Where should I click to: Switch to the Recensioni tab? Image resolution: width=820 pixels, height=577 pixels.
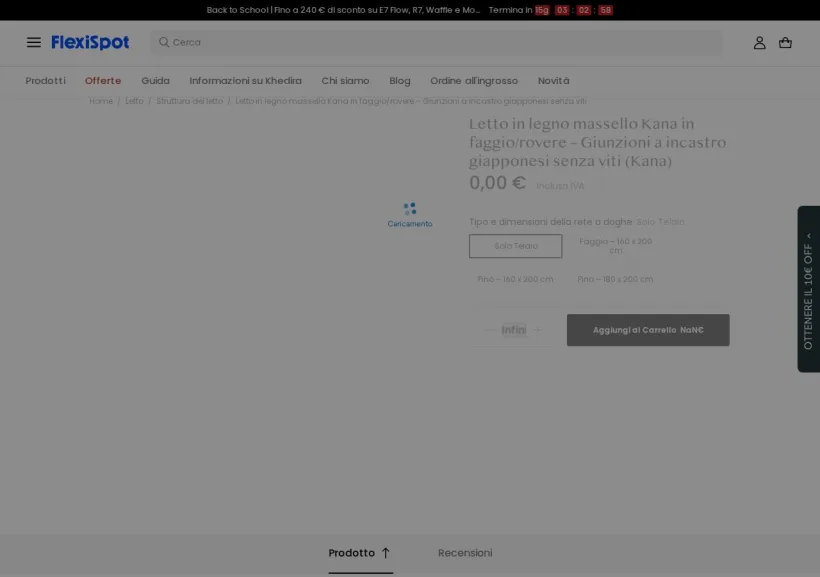pos(465,553)
